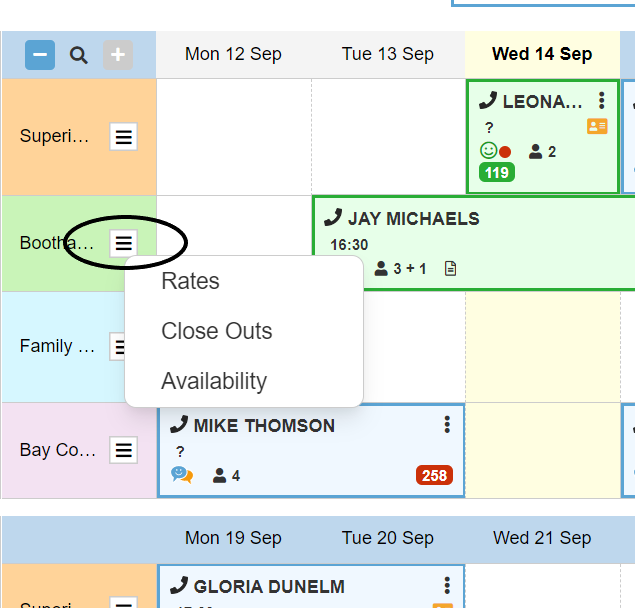
Task: Open the Superior room hamburger menu
Action: click(123, 137)
